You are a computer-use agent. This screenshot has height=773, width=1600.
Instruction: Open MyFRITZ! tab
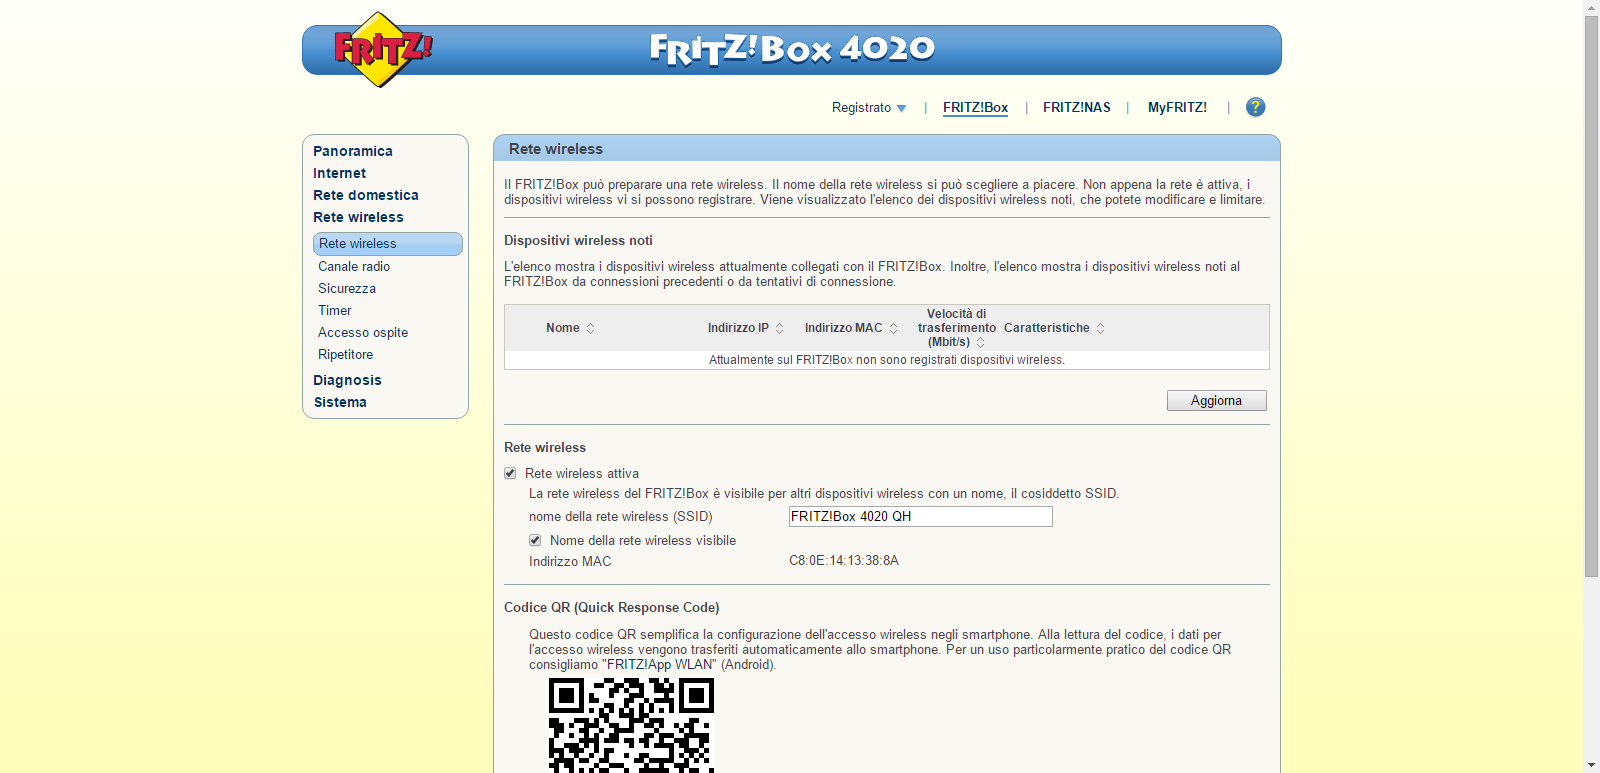(x=1177, y=108)
